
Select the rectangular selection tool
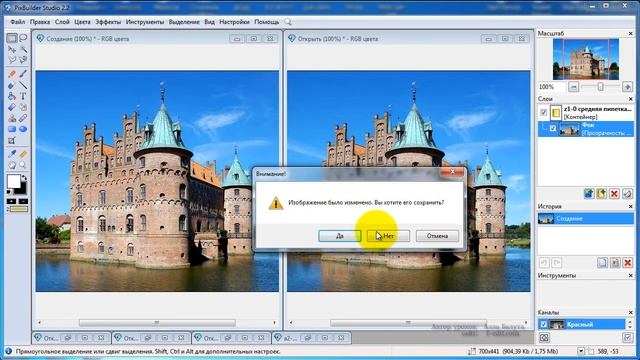[12, 38]
